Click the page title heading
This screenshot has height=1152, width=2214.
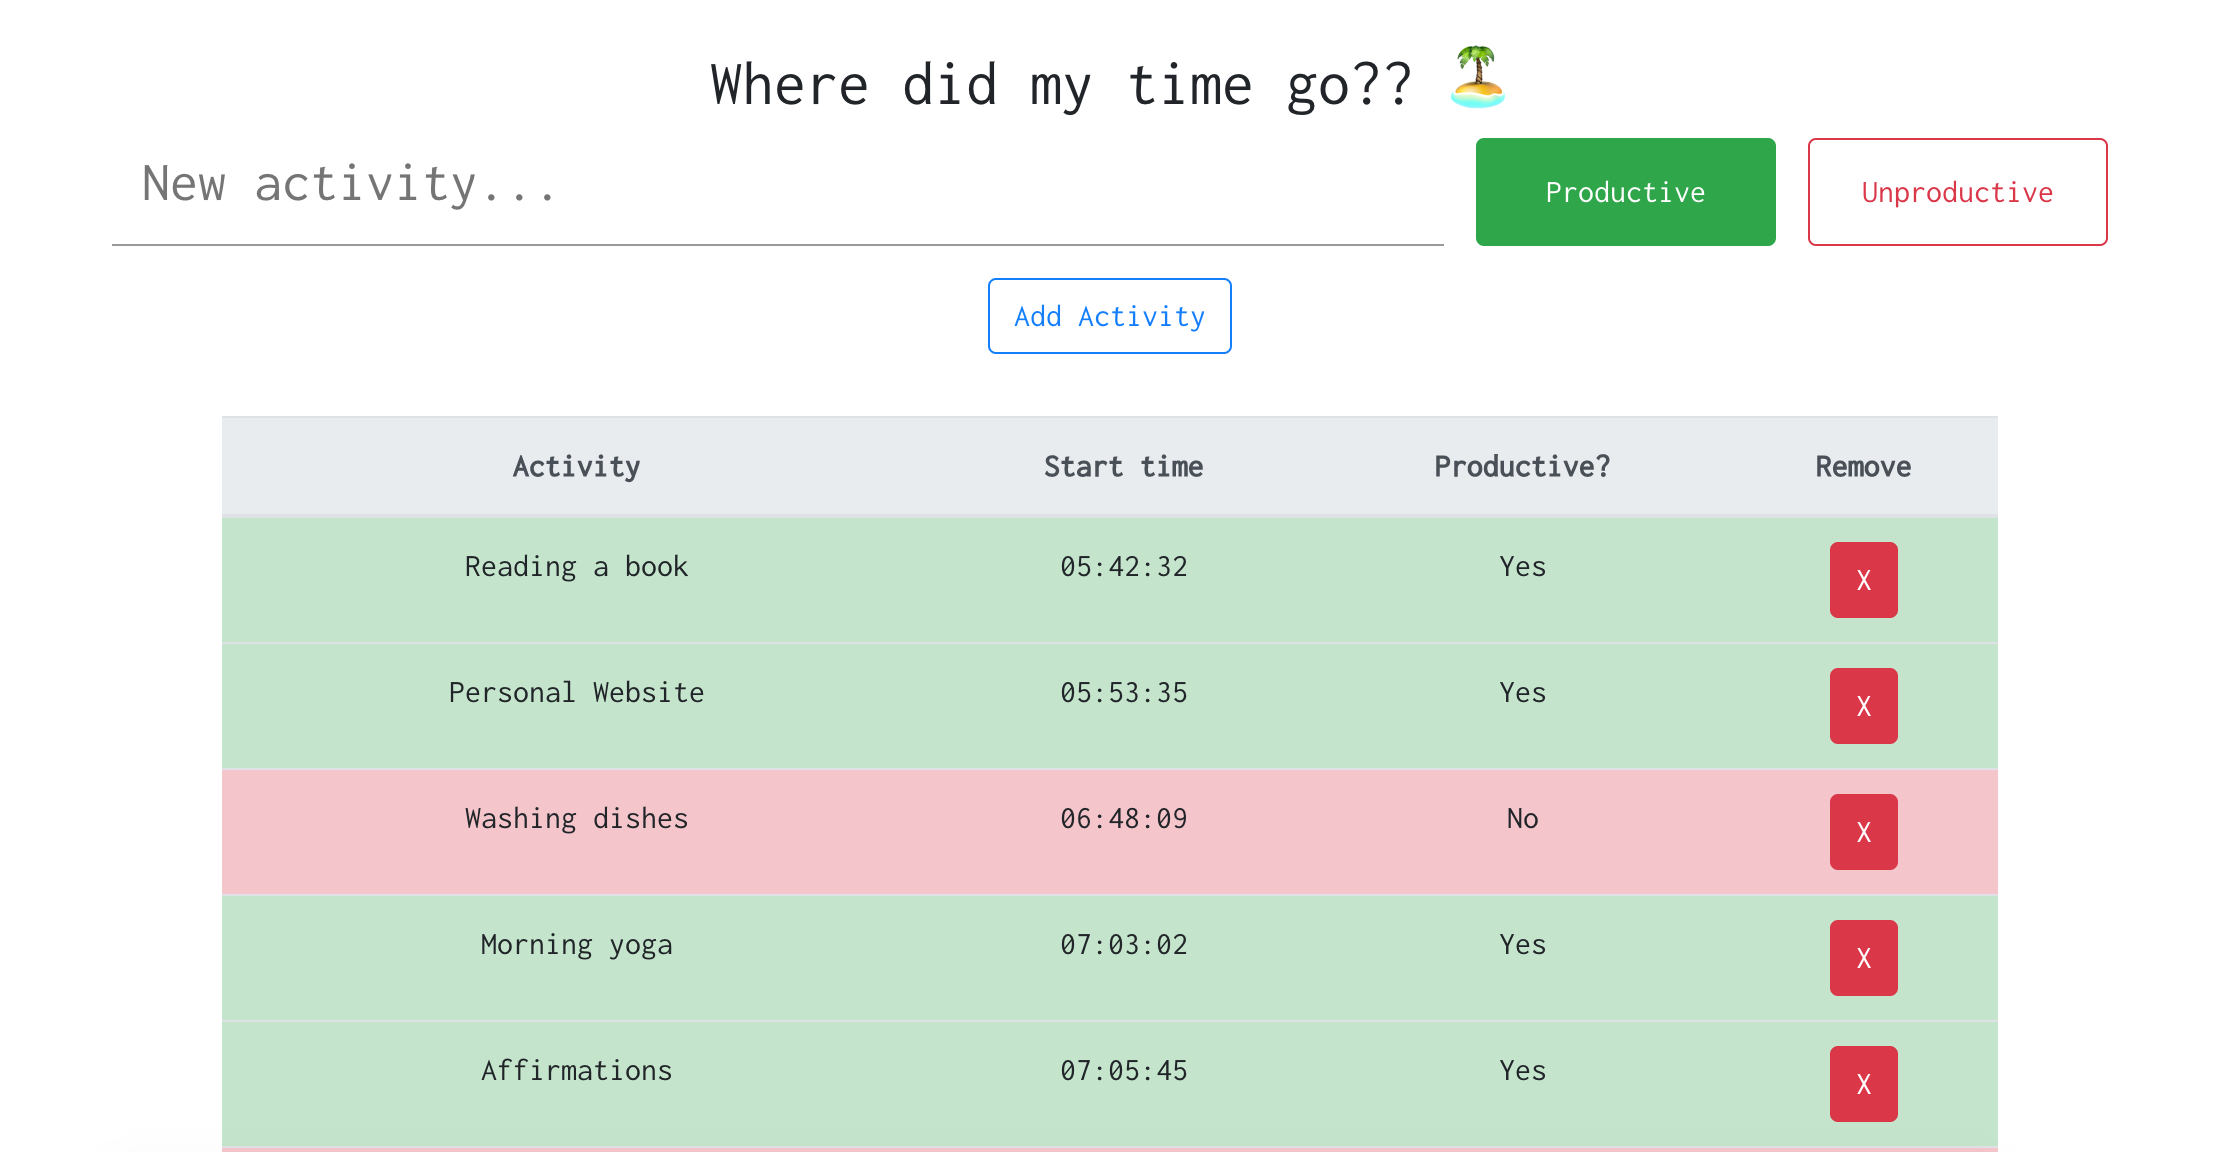tap(1061, 85)
